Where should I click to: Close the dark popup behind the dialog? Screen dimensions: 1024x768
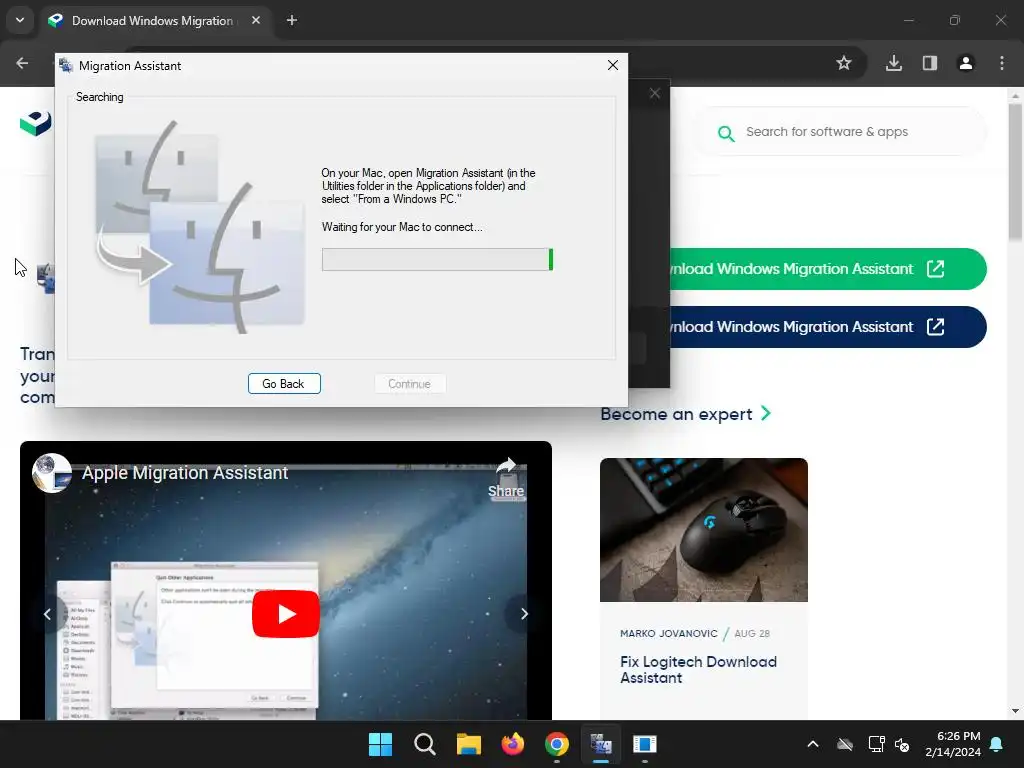click(655, 93)
